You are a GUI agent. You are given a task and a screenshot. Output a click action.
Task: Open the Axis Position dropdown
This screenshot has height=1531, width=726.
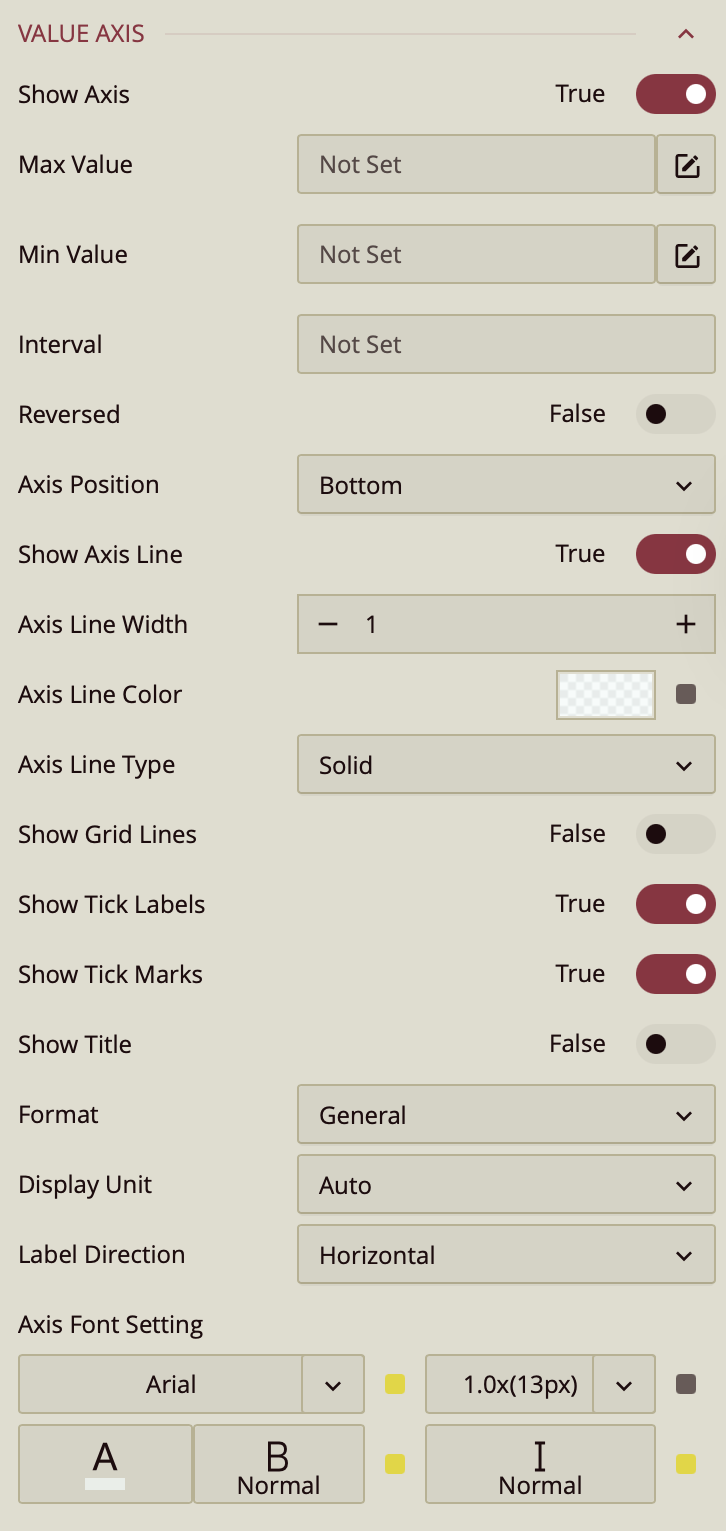click(506, 485)
